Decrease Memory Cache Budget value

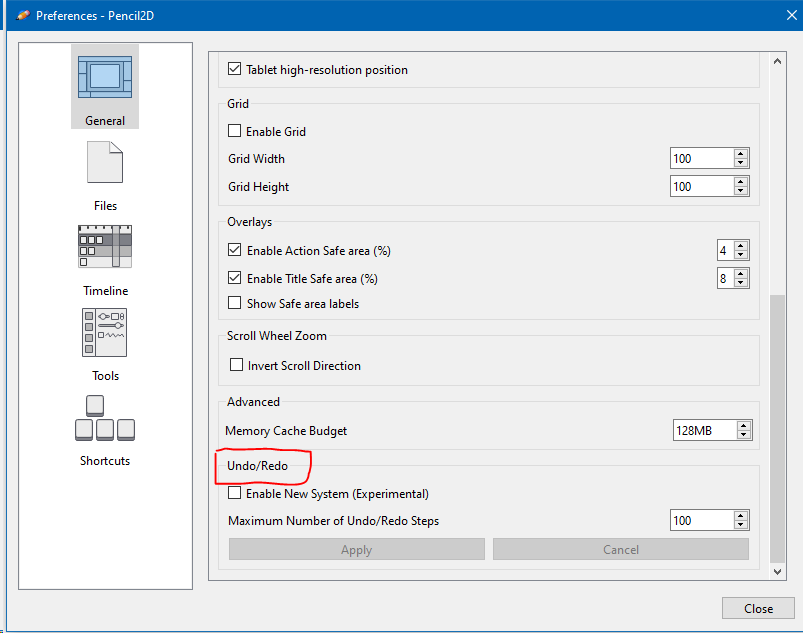[744, 435]
